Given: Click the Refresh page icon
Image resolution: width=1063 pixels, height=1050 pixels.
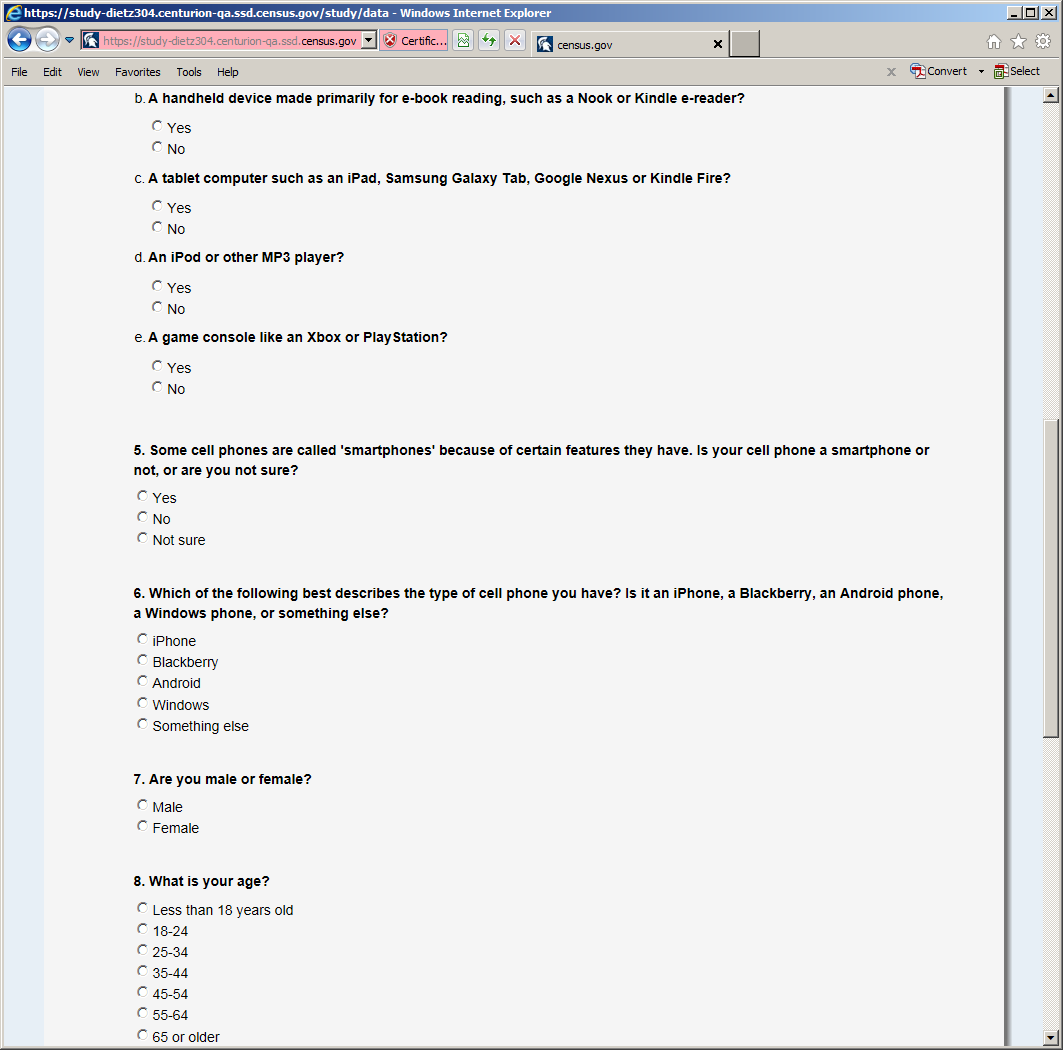Looking at the screenshot, I should click(x=488, y=41).
